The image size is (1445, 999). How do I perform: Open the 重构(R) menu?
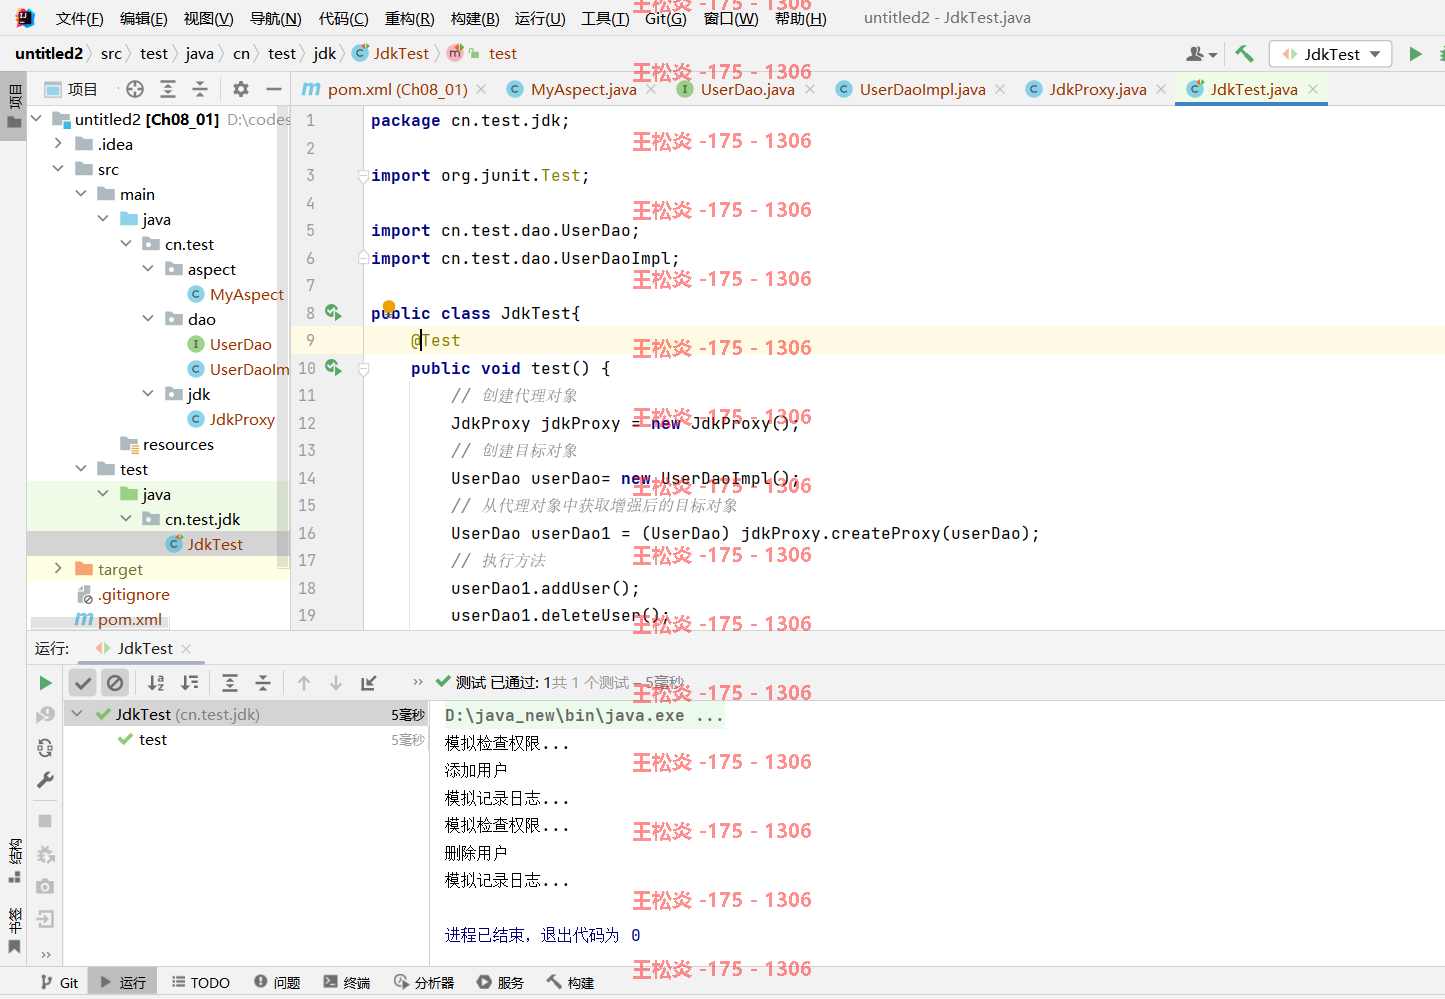coord(409,18)
